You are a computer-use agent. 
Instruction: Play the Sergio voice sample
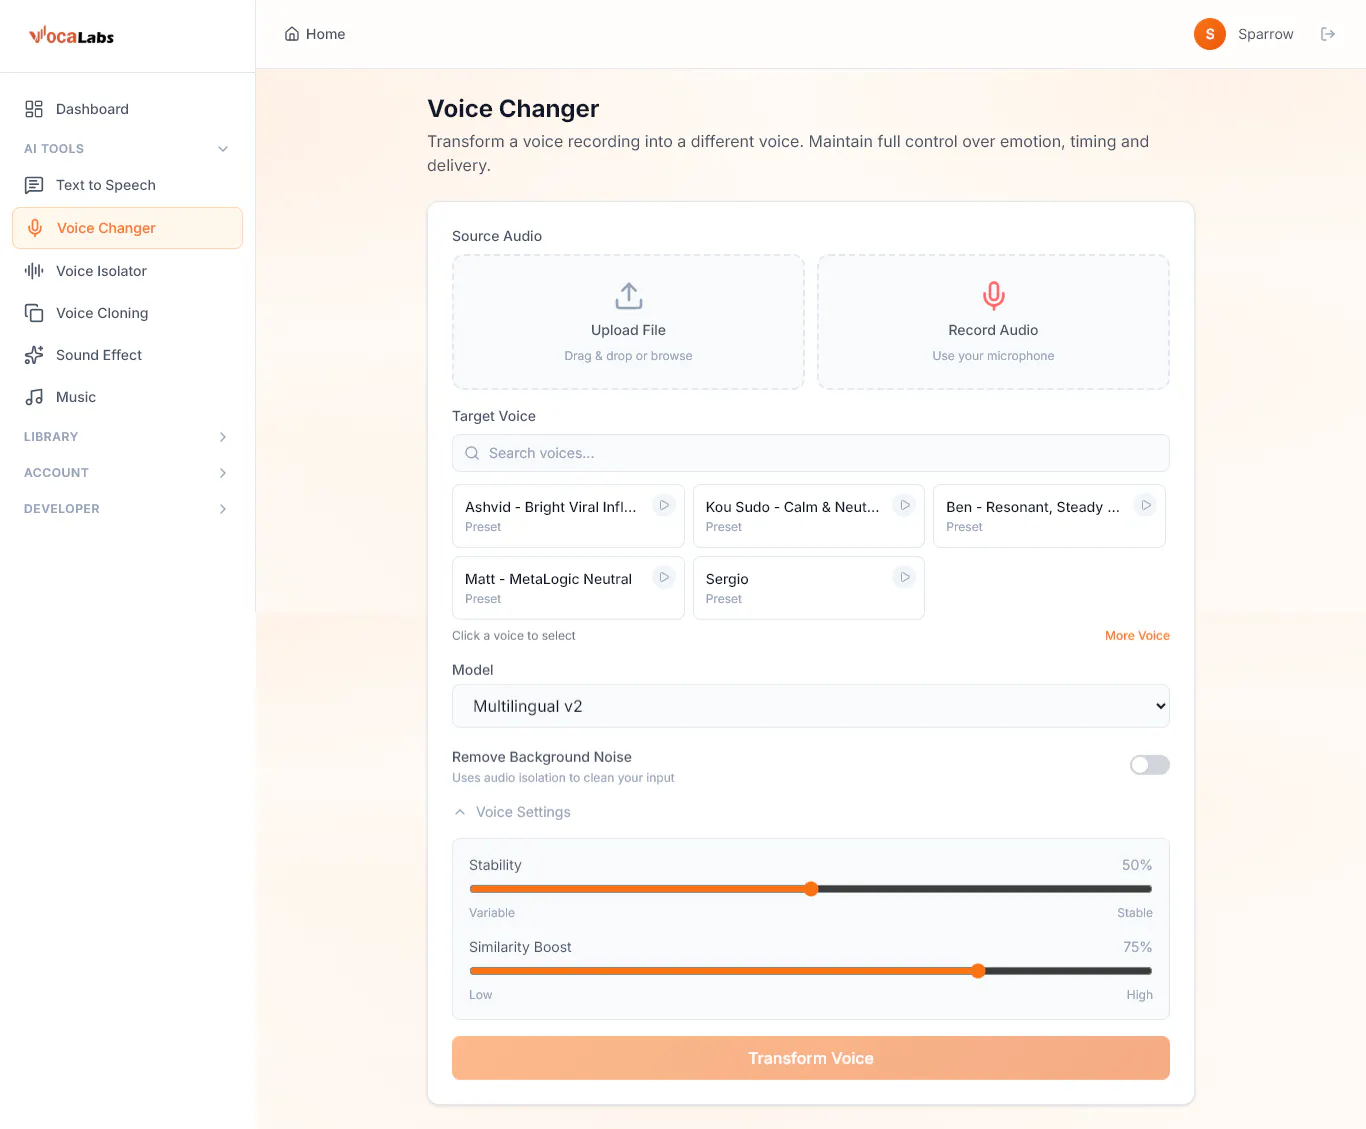[904, 577]
